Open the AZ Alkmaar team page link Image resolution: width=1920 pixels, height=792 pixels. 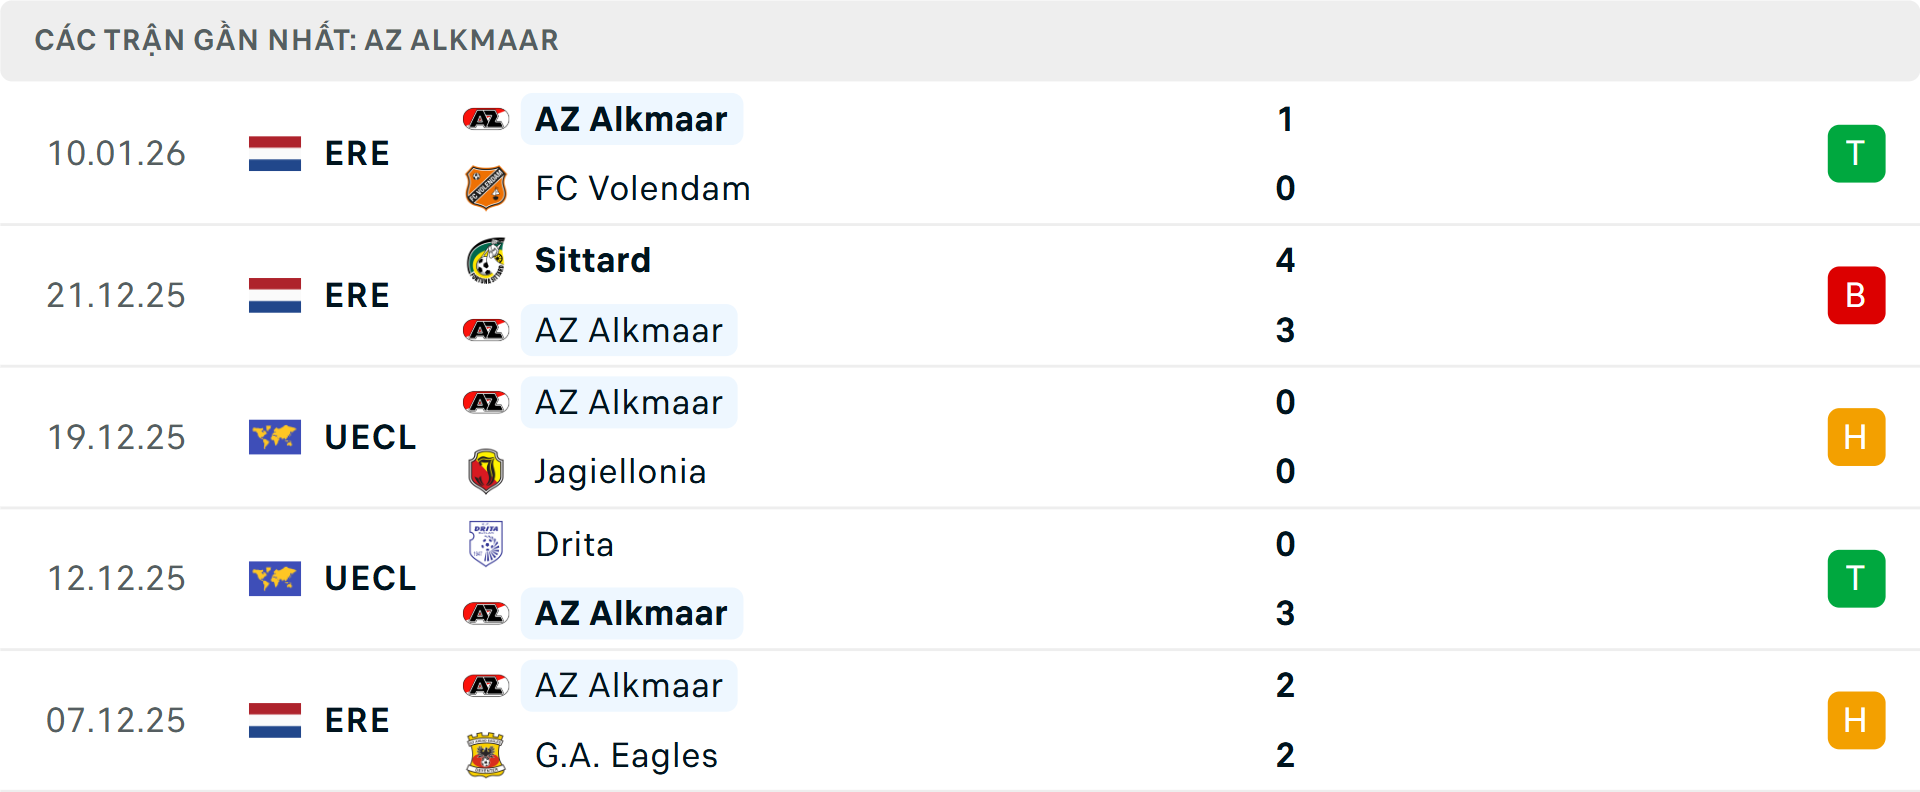[631, 118]
